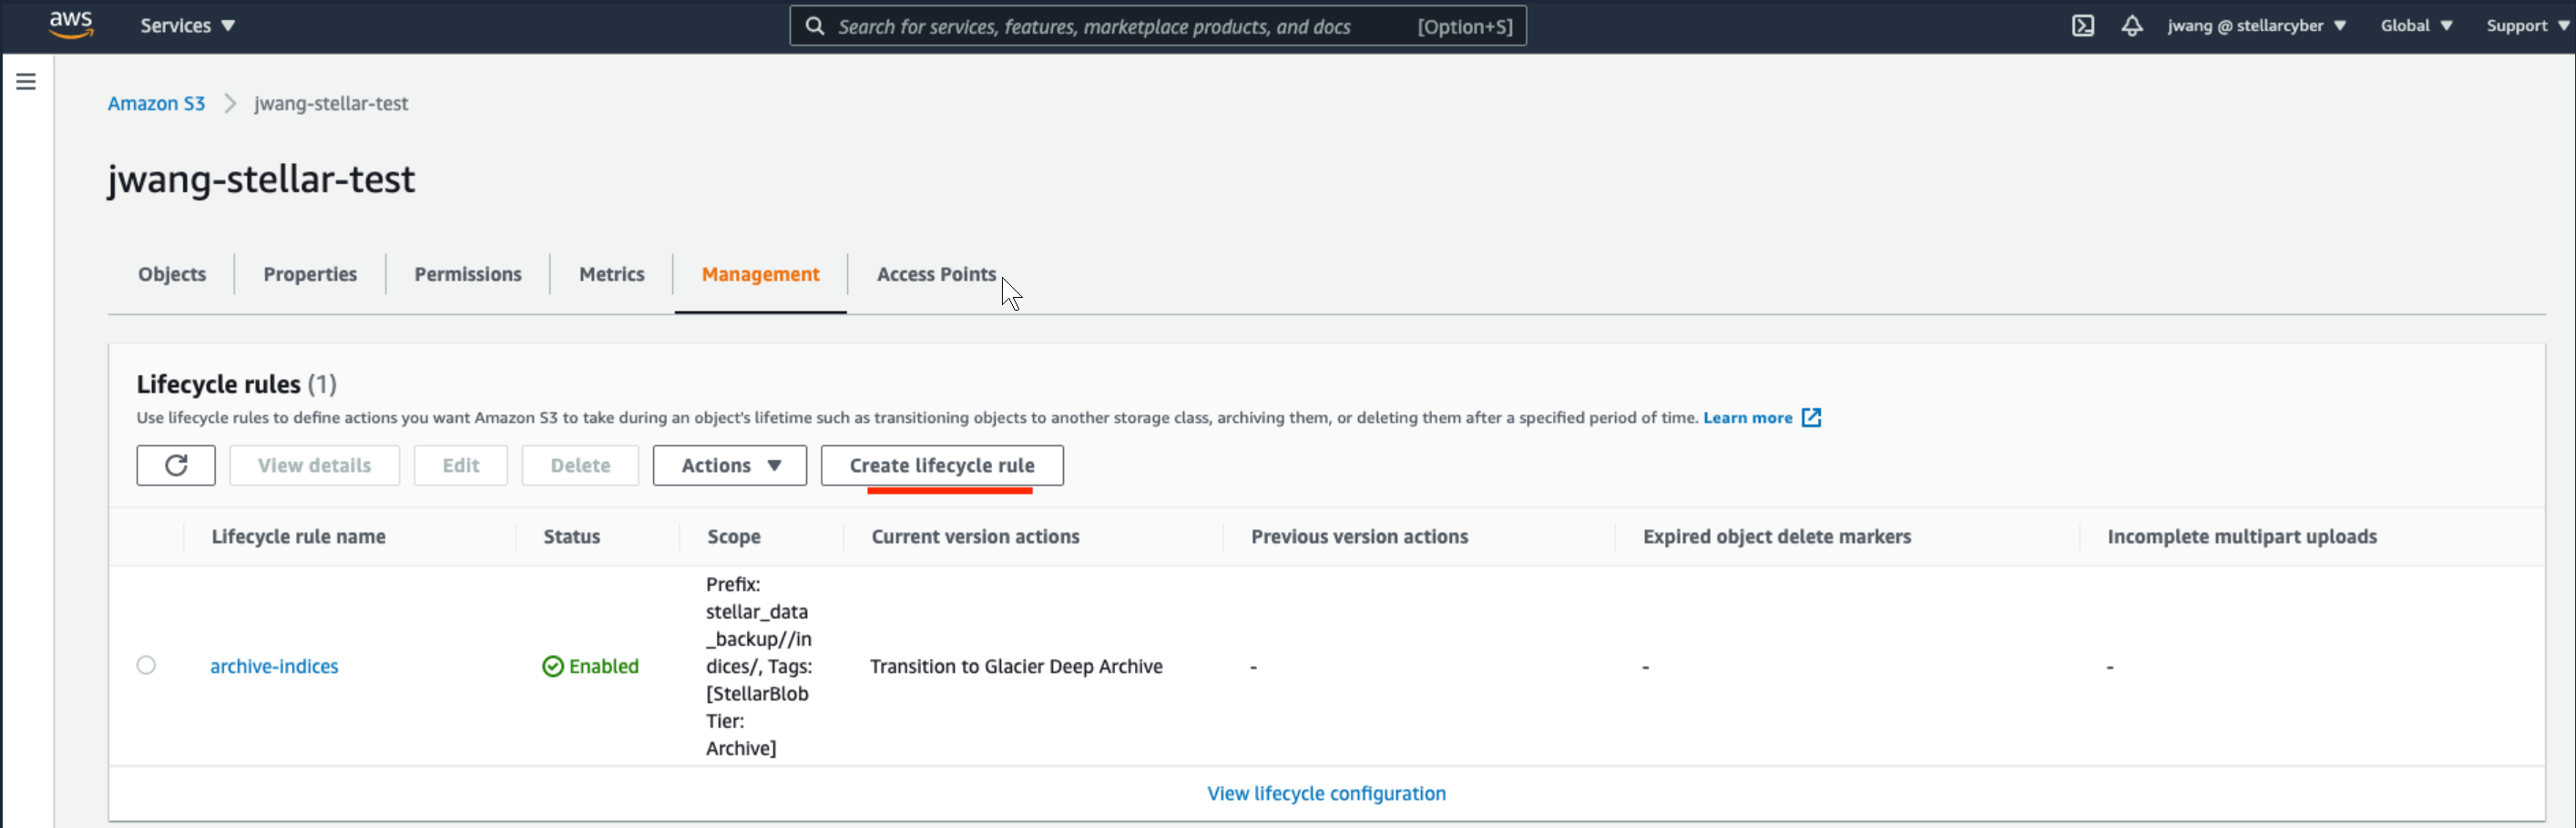Click the Create lifecycle rule button
The height and width of the screenshot is (828, 2576).
(941, 466)
